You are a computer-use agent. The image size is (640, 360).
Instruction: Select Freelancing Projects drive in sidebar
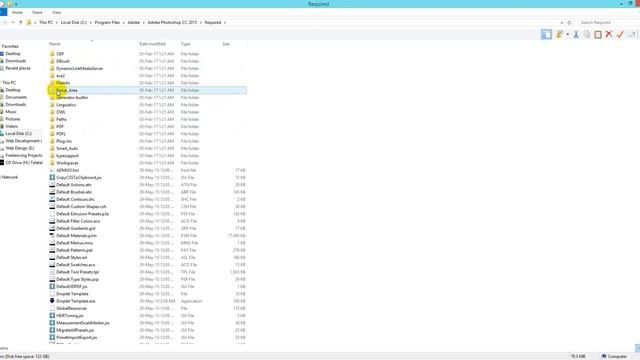pos(24,156)
